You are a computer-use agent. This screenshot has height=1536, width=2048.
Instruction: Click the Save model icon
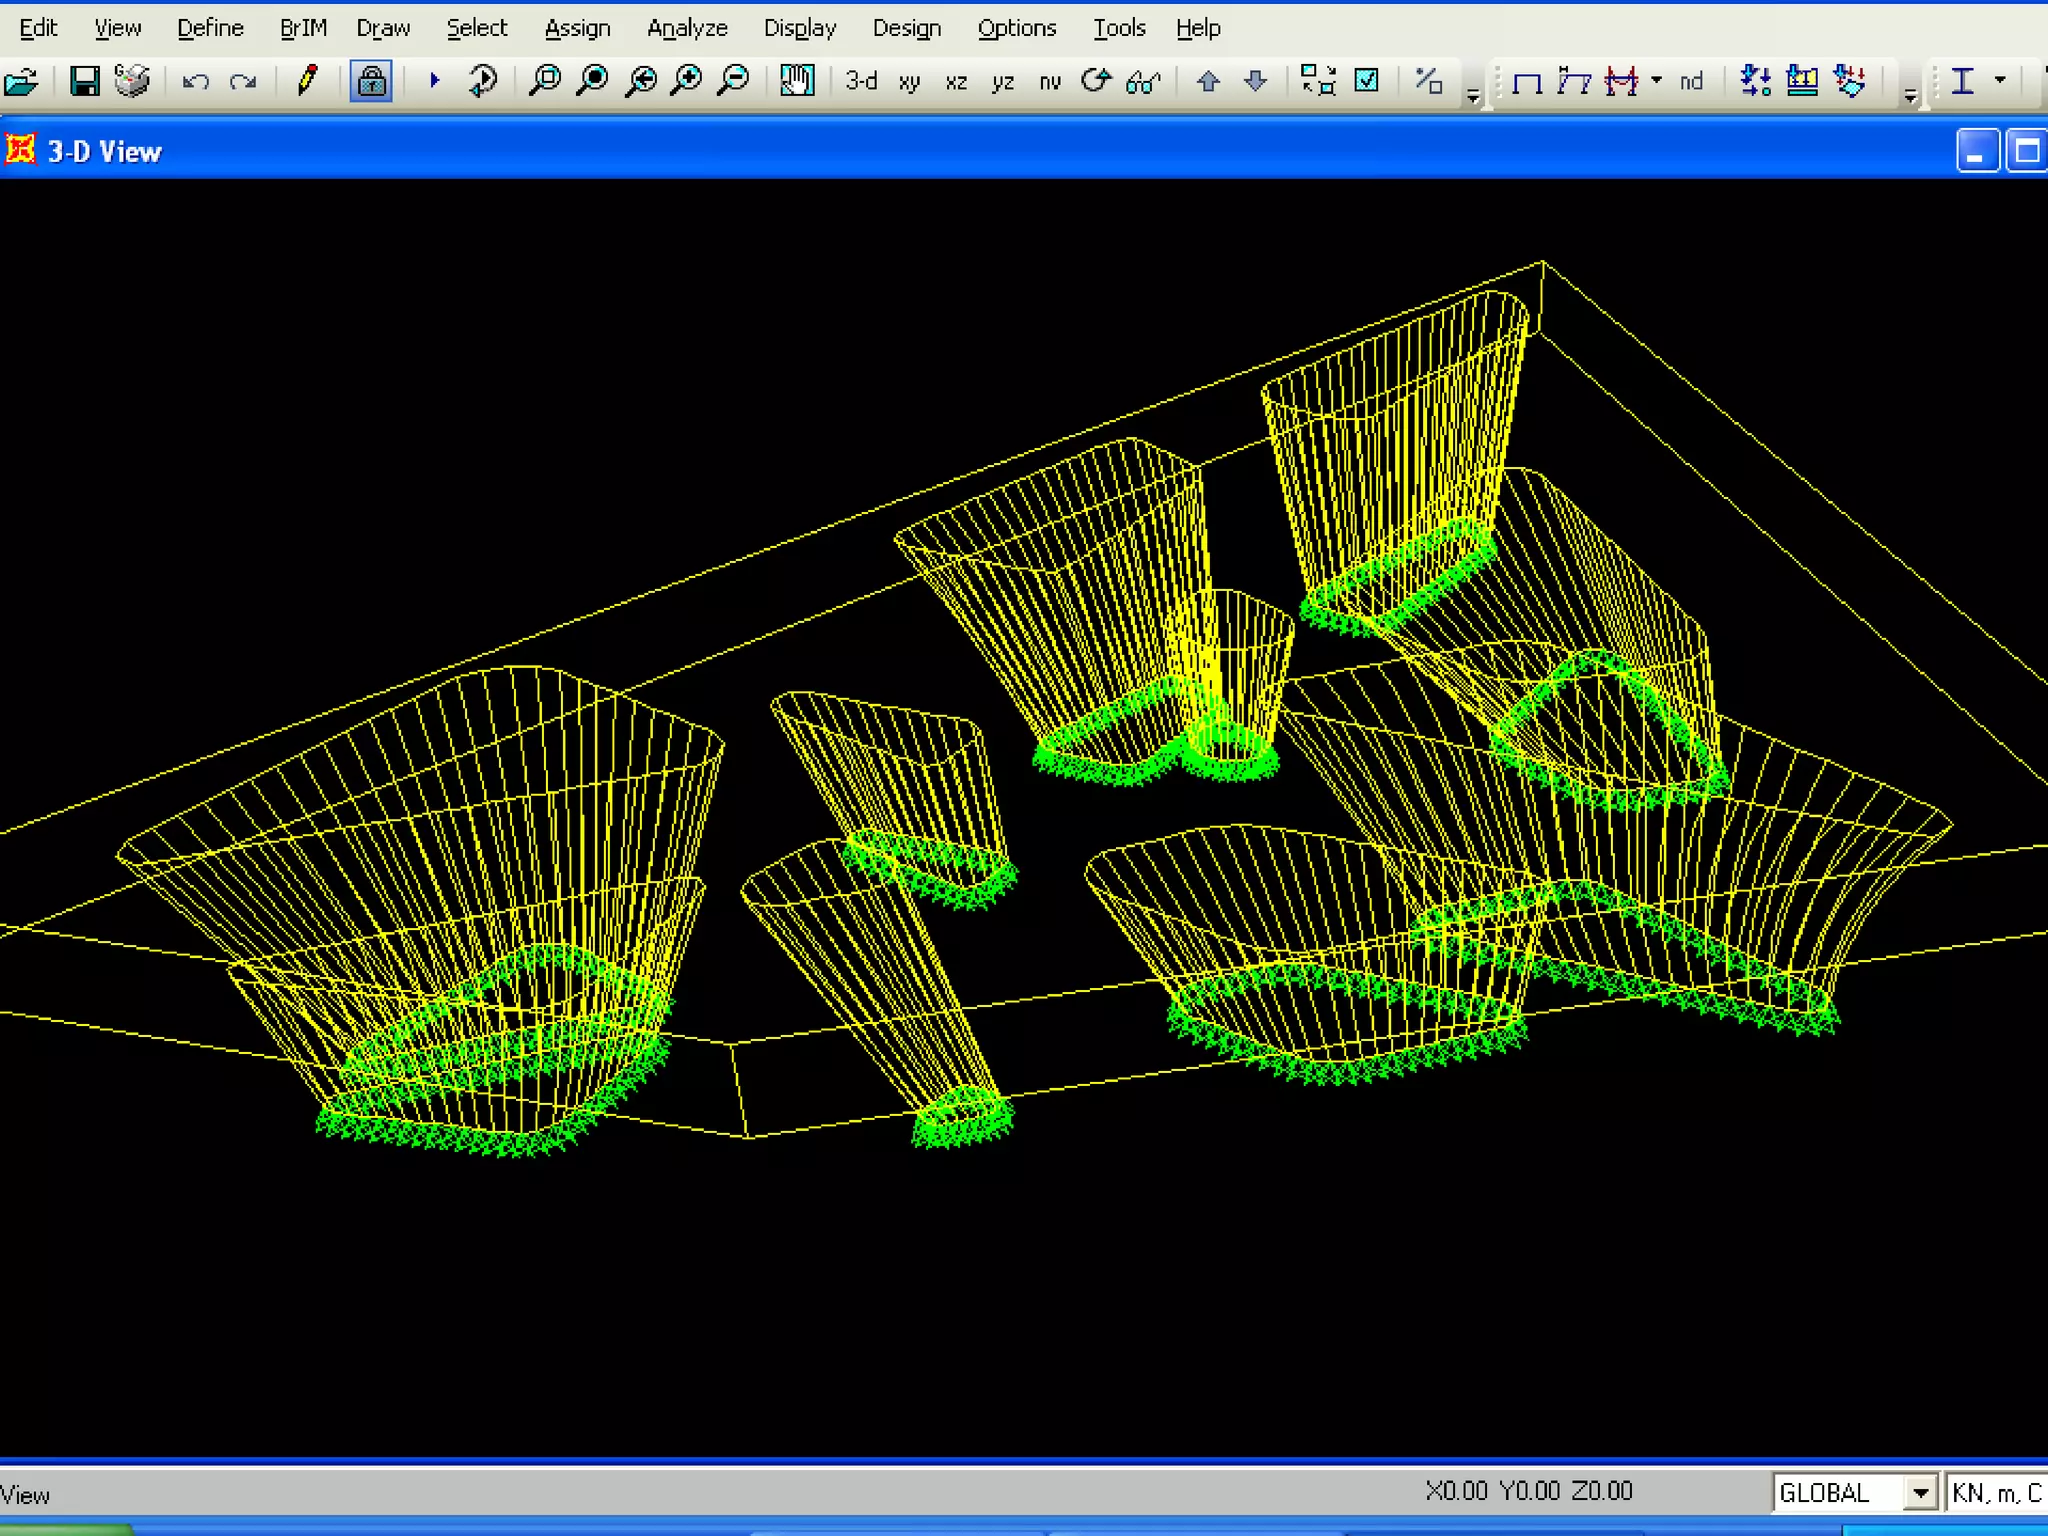85,81
